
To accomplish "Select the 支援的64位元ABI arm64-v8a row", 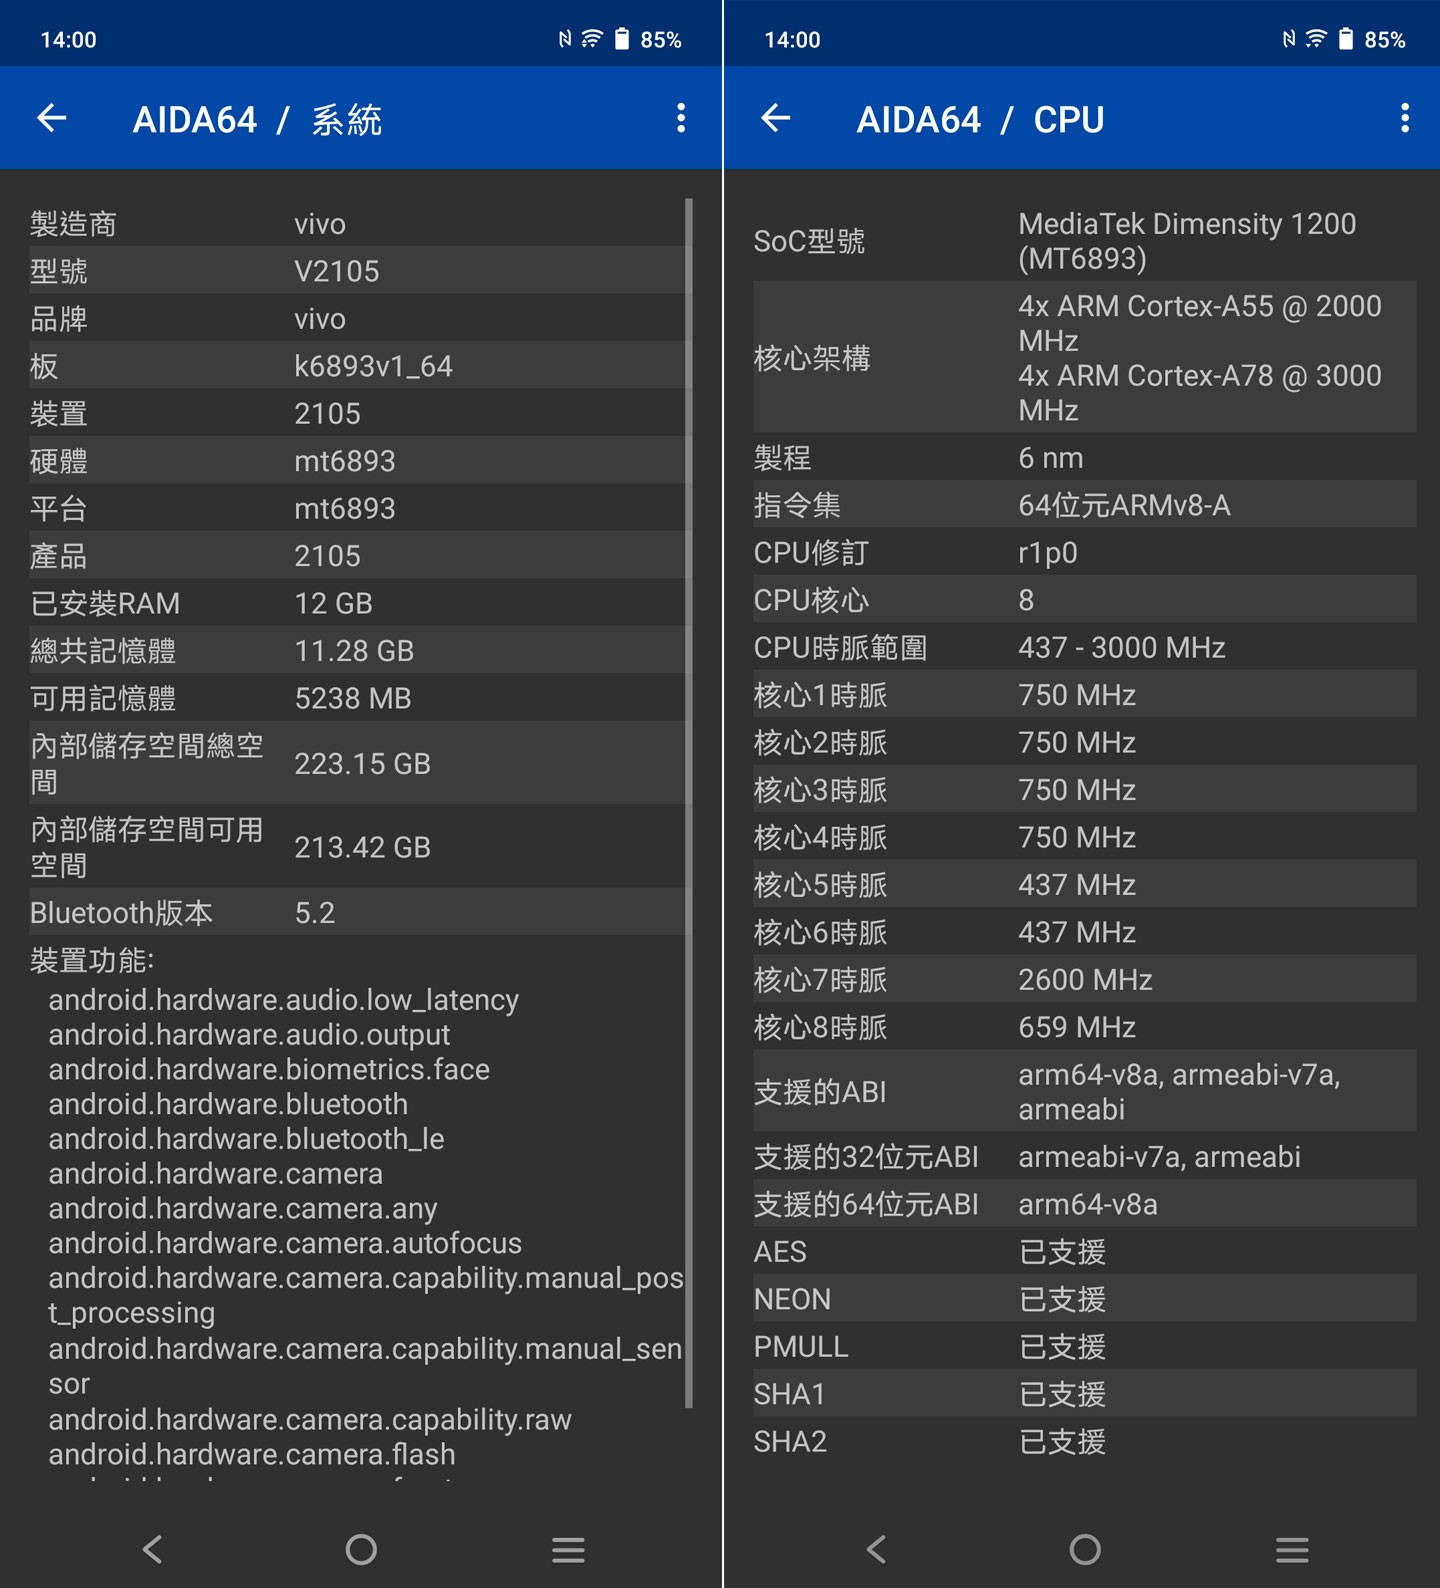I will click(x=1084, y=1204).
